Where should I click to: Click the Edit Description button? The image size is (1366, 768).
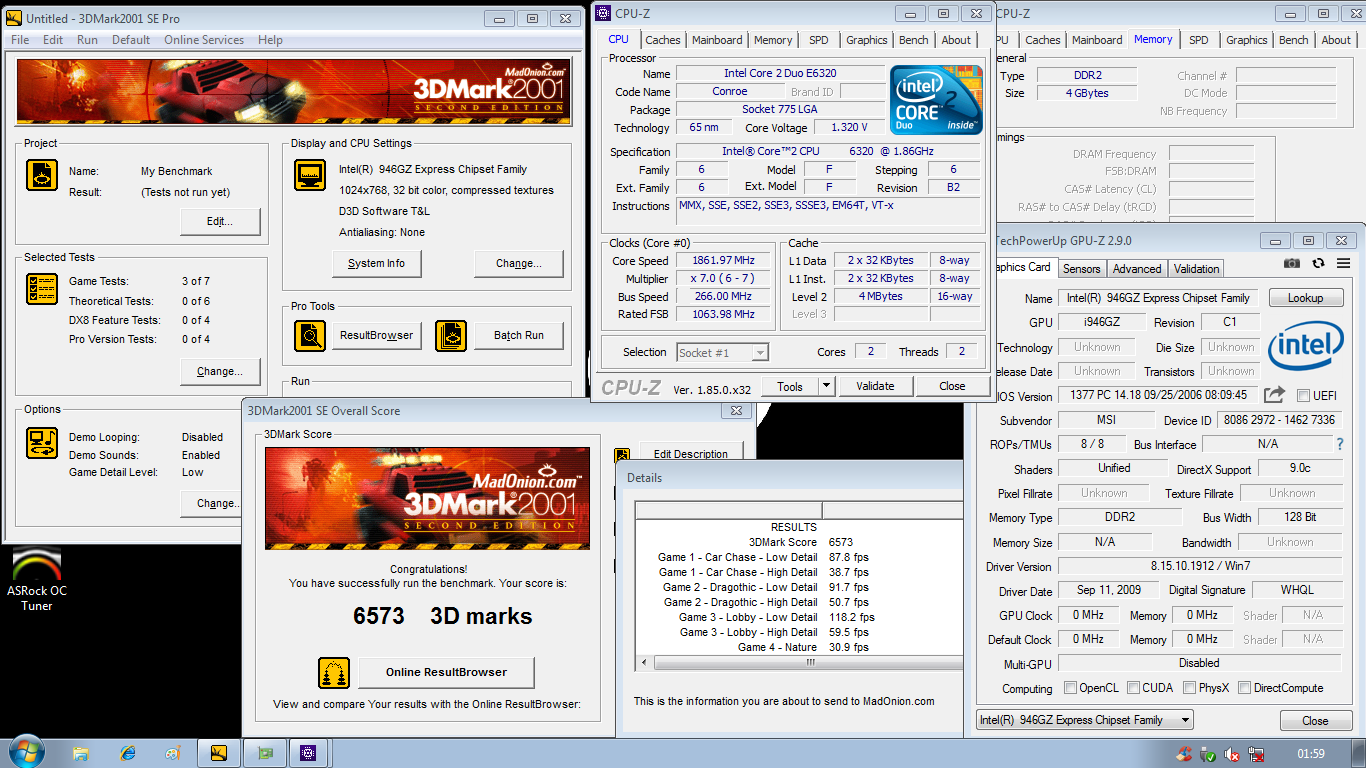[691, 453]
